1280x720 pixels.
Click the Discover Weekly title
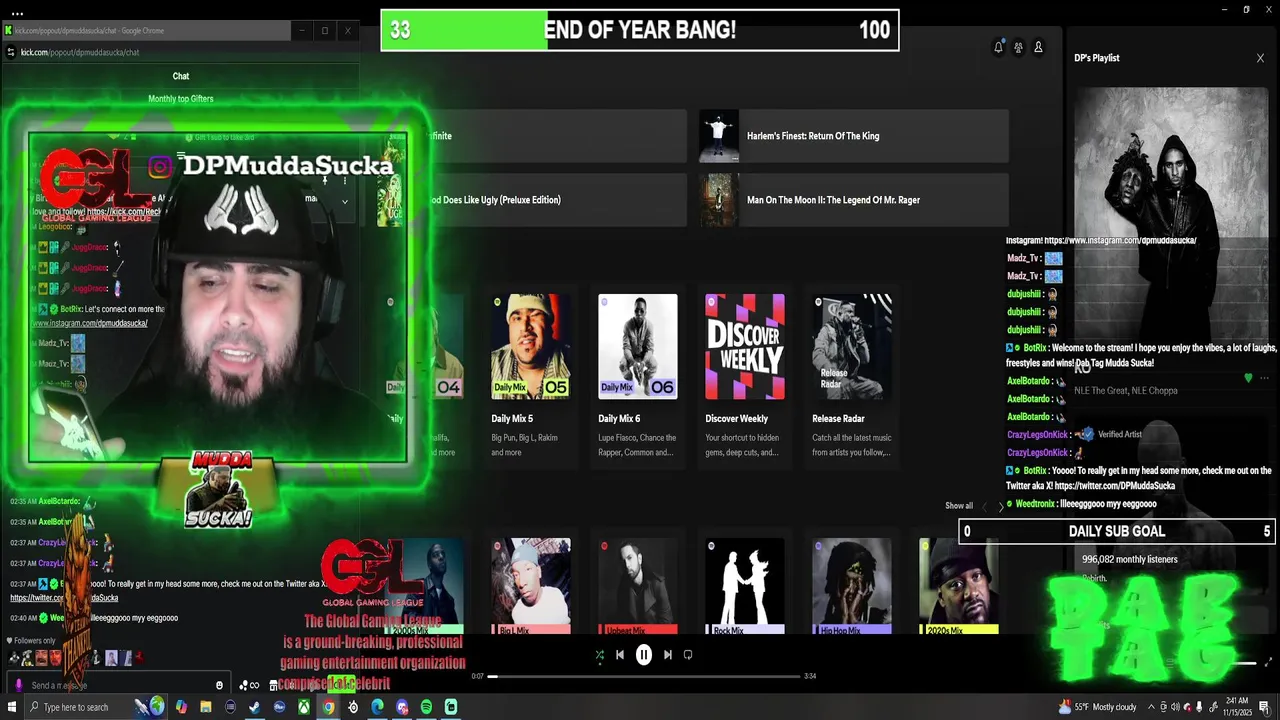pyautogui.click(x=737, y=419)
